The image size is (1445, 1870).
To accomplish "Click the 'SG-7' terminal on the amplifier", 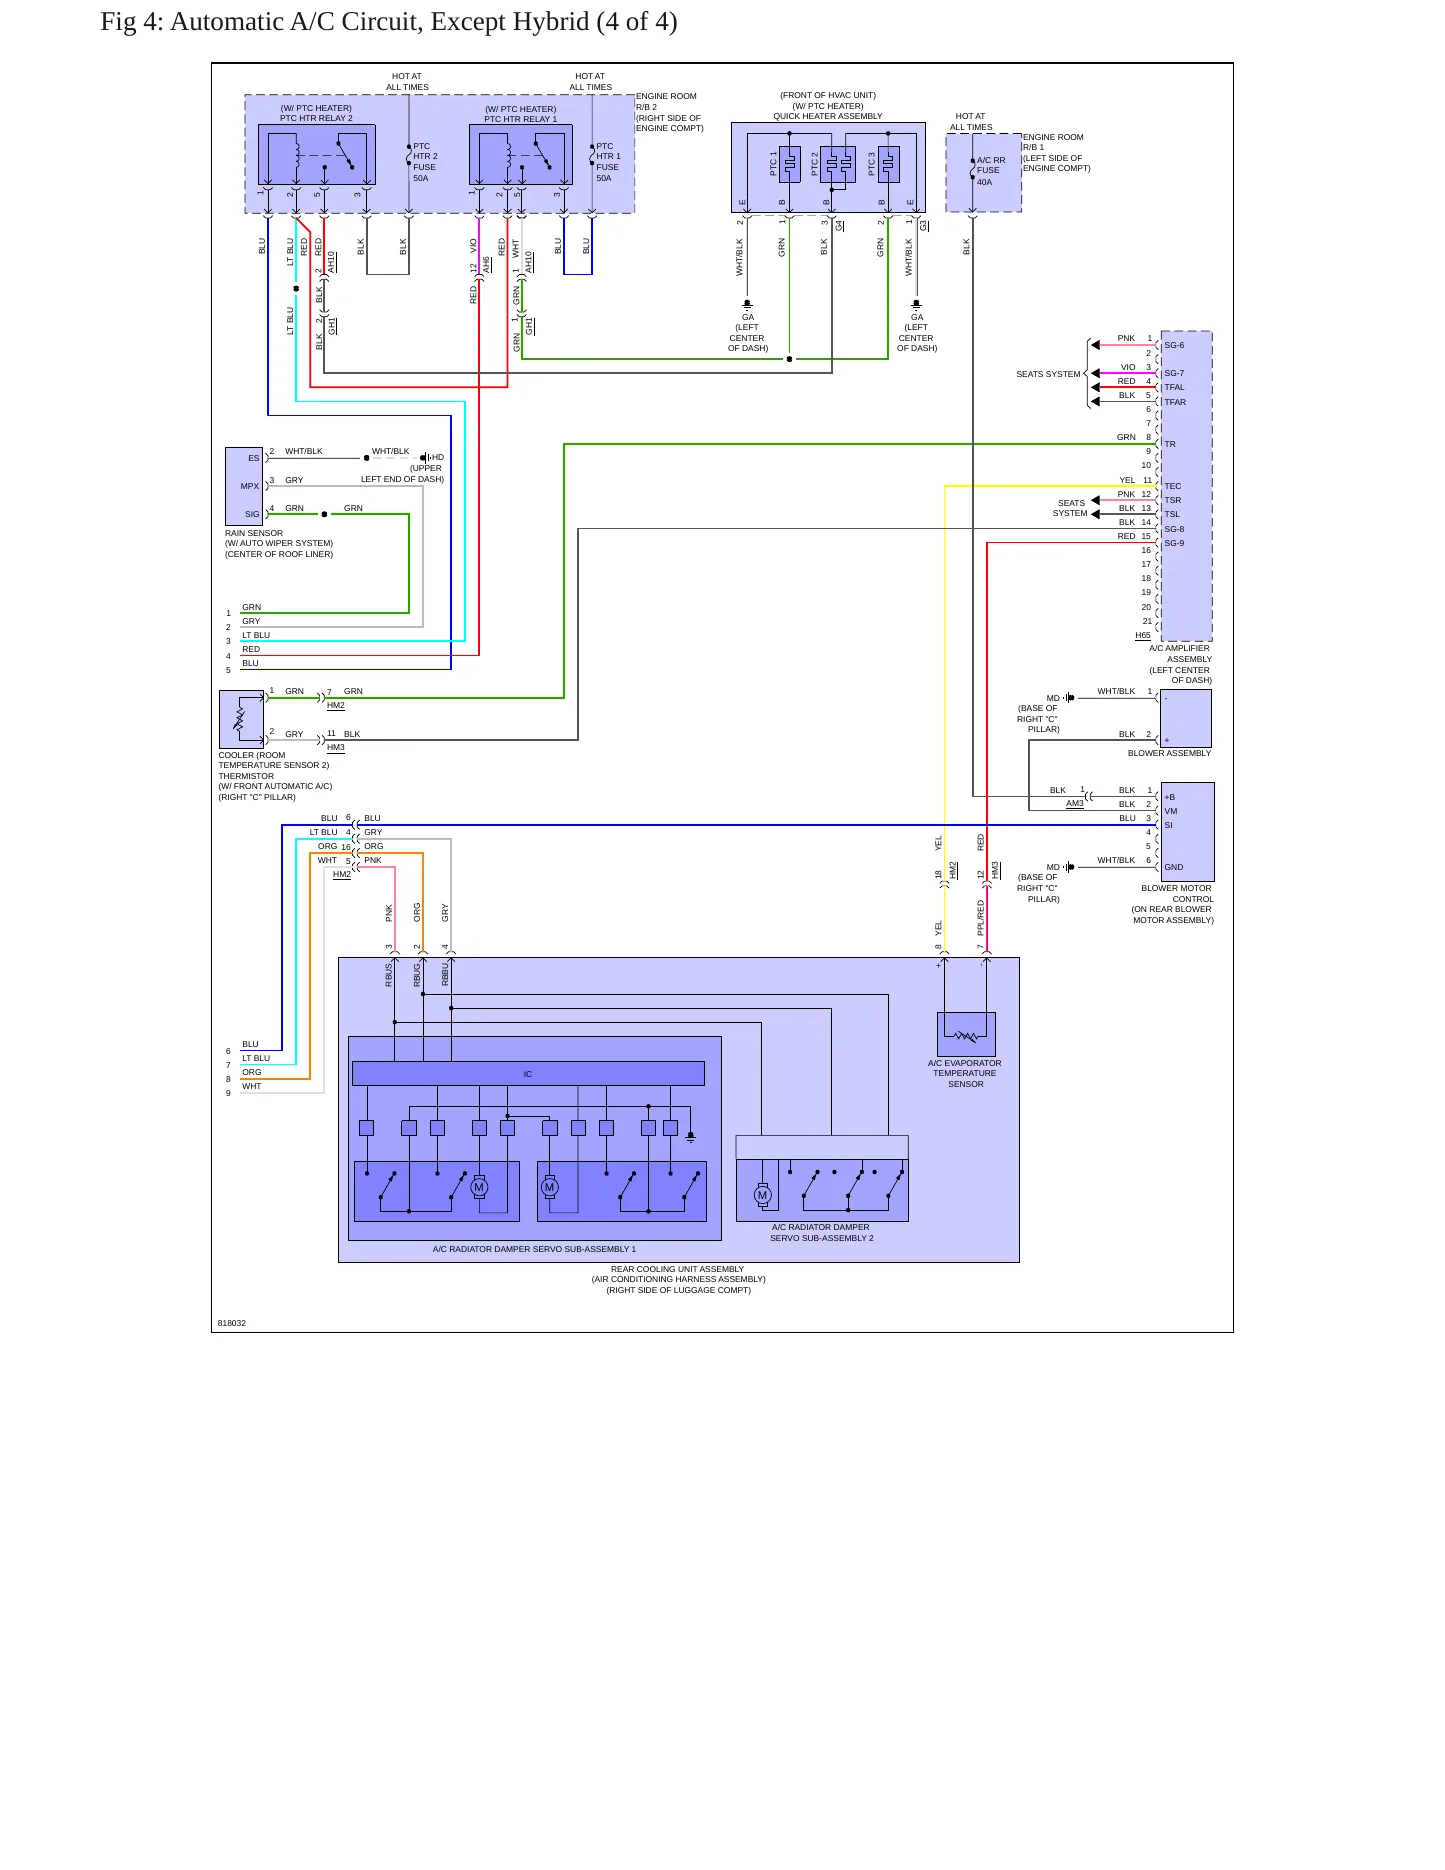I will point(1174,373).
